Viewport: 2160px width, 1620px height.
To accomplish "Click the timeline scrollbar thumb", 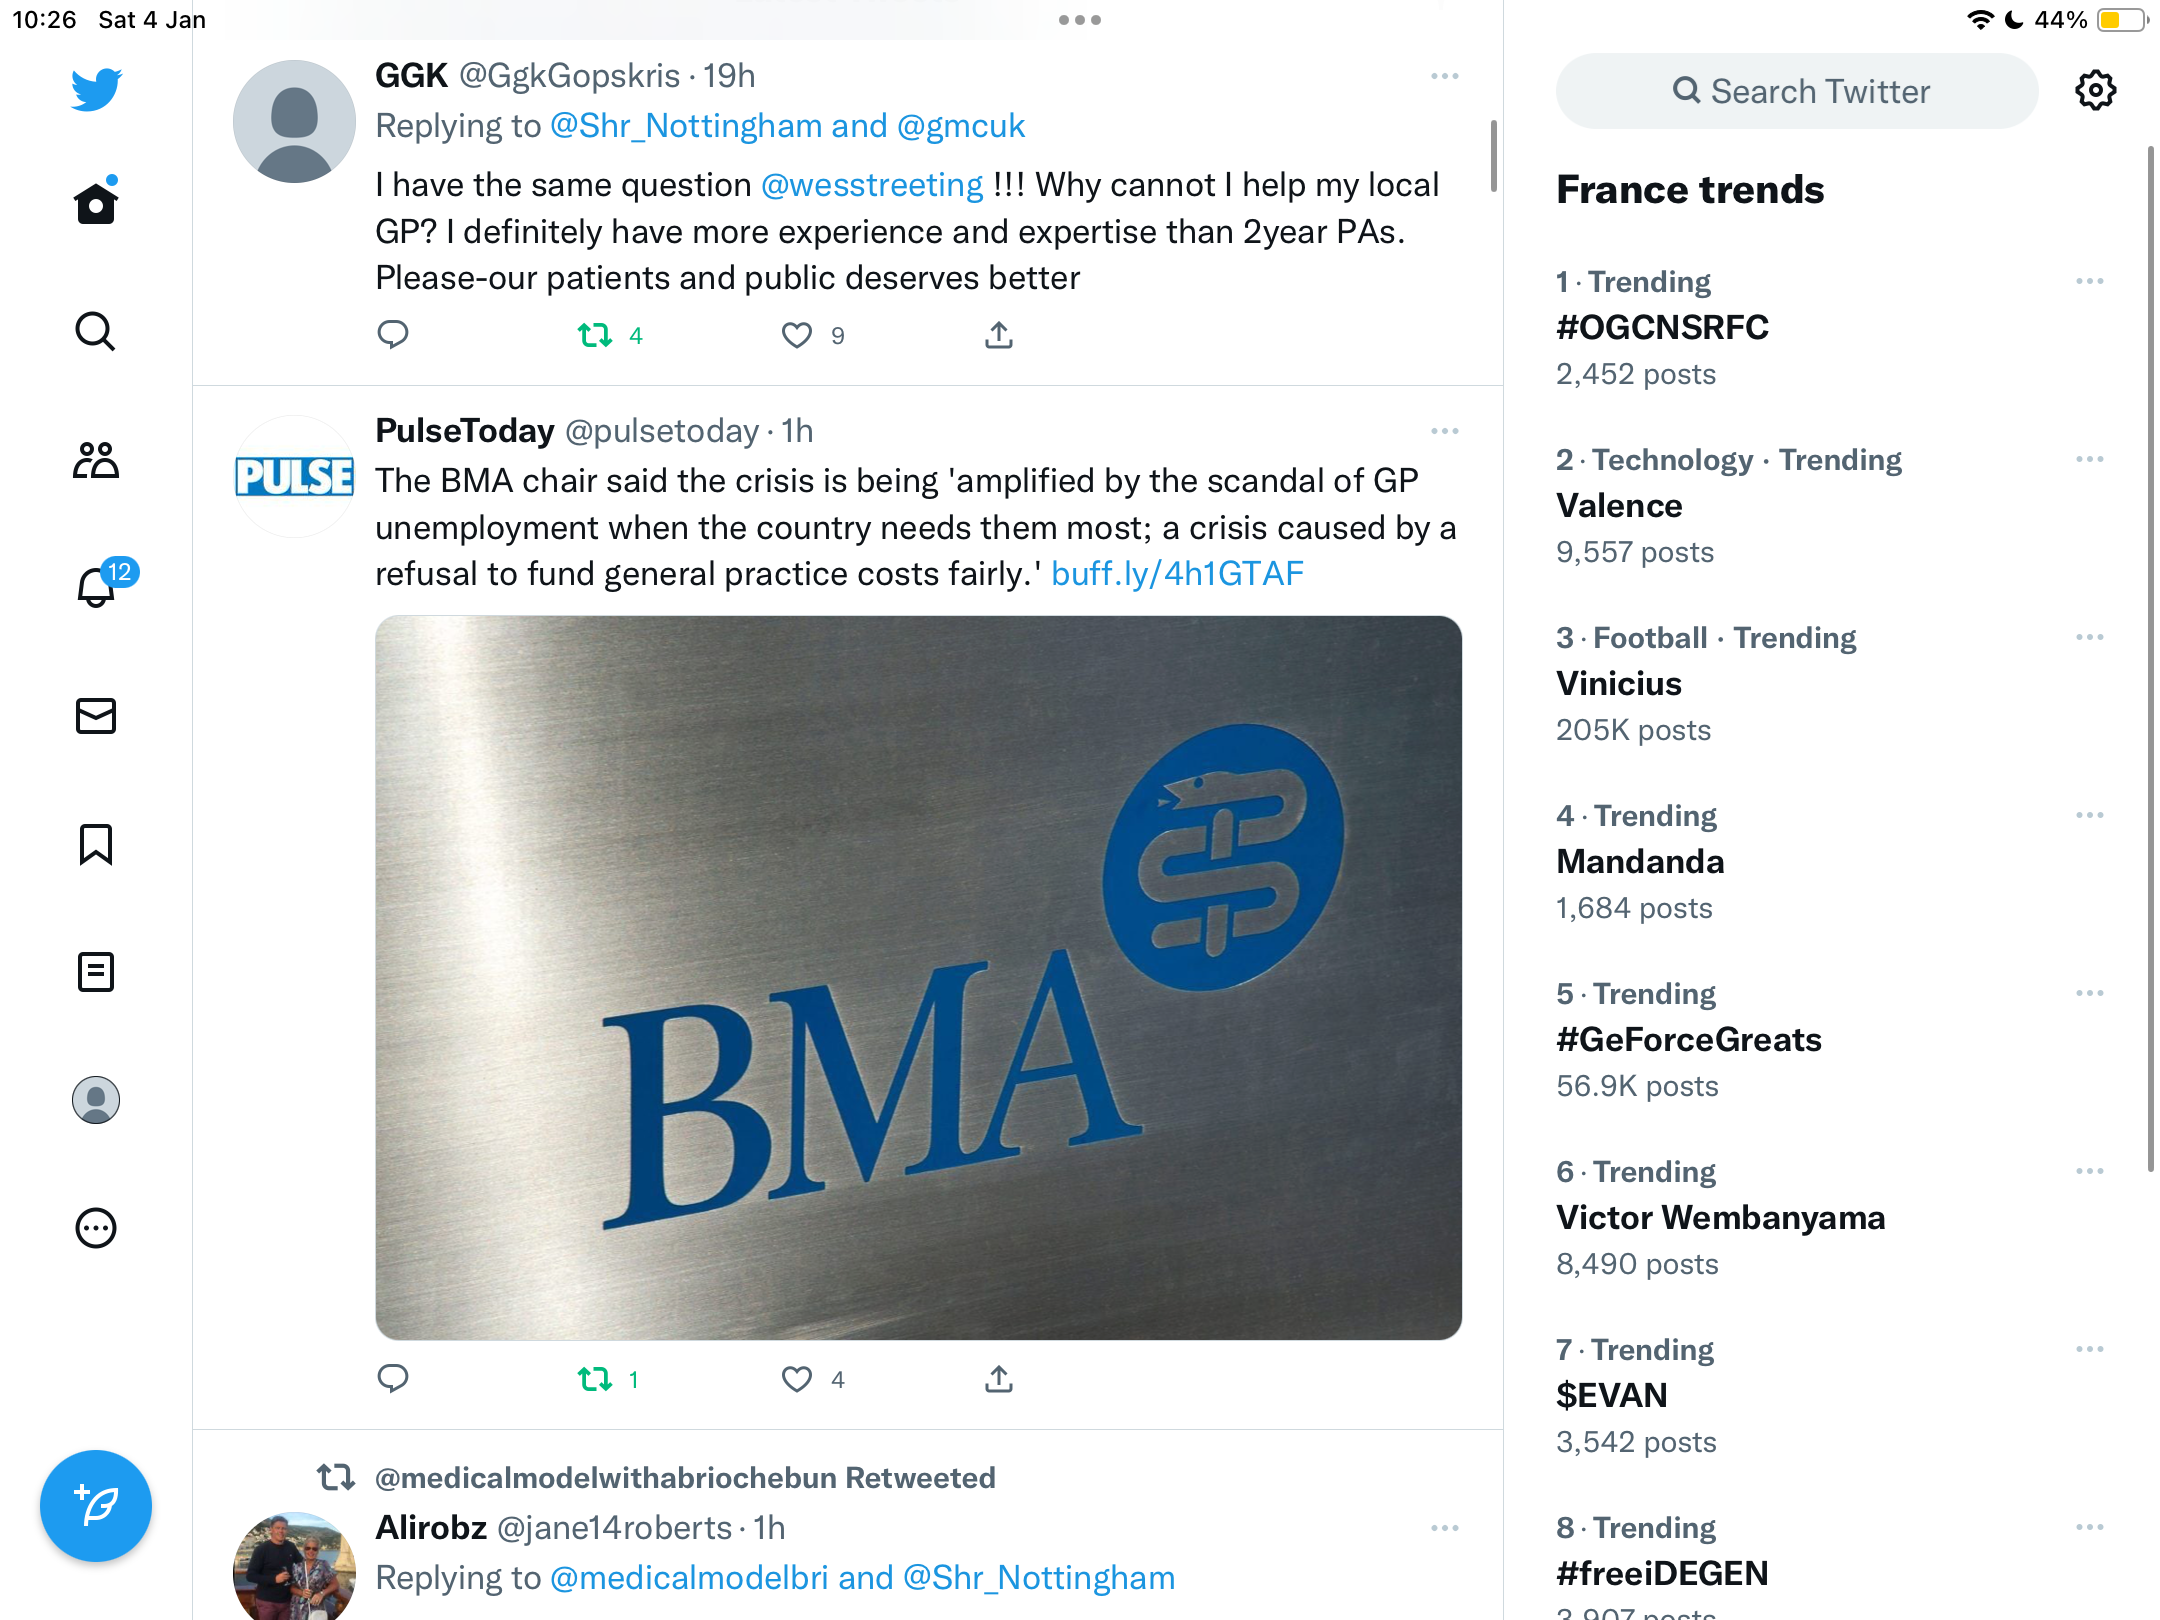I will 1494,156.
